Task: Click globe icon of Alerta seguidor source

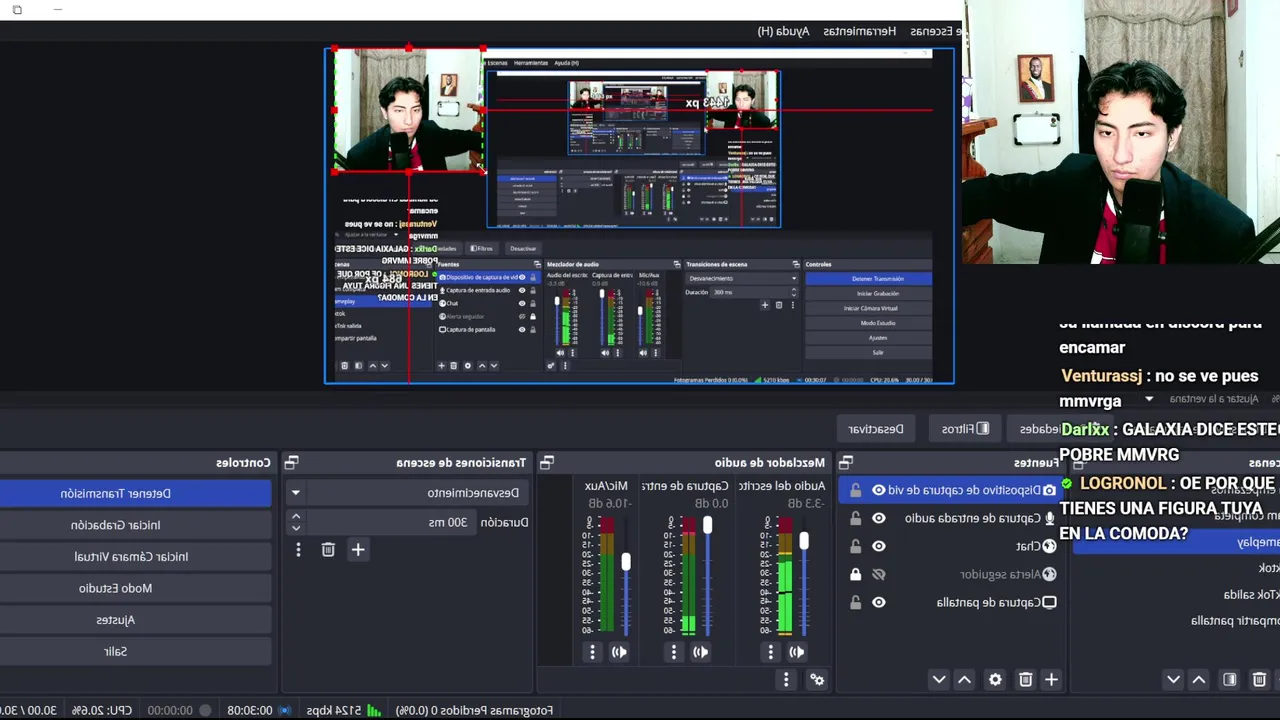Action: coord(1049,574)
